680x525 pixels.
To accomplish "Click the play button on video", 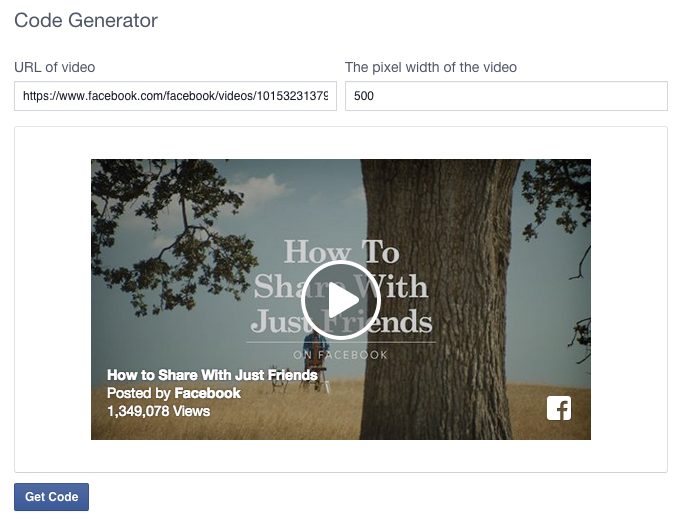I will pyautogui.click(x=340, y=300).
